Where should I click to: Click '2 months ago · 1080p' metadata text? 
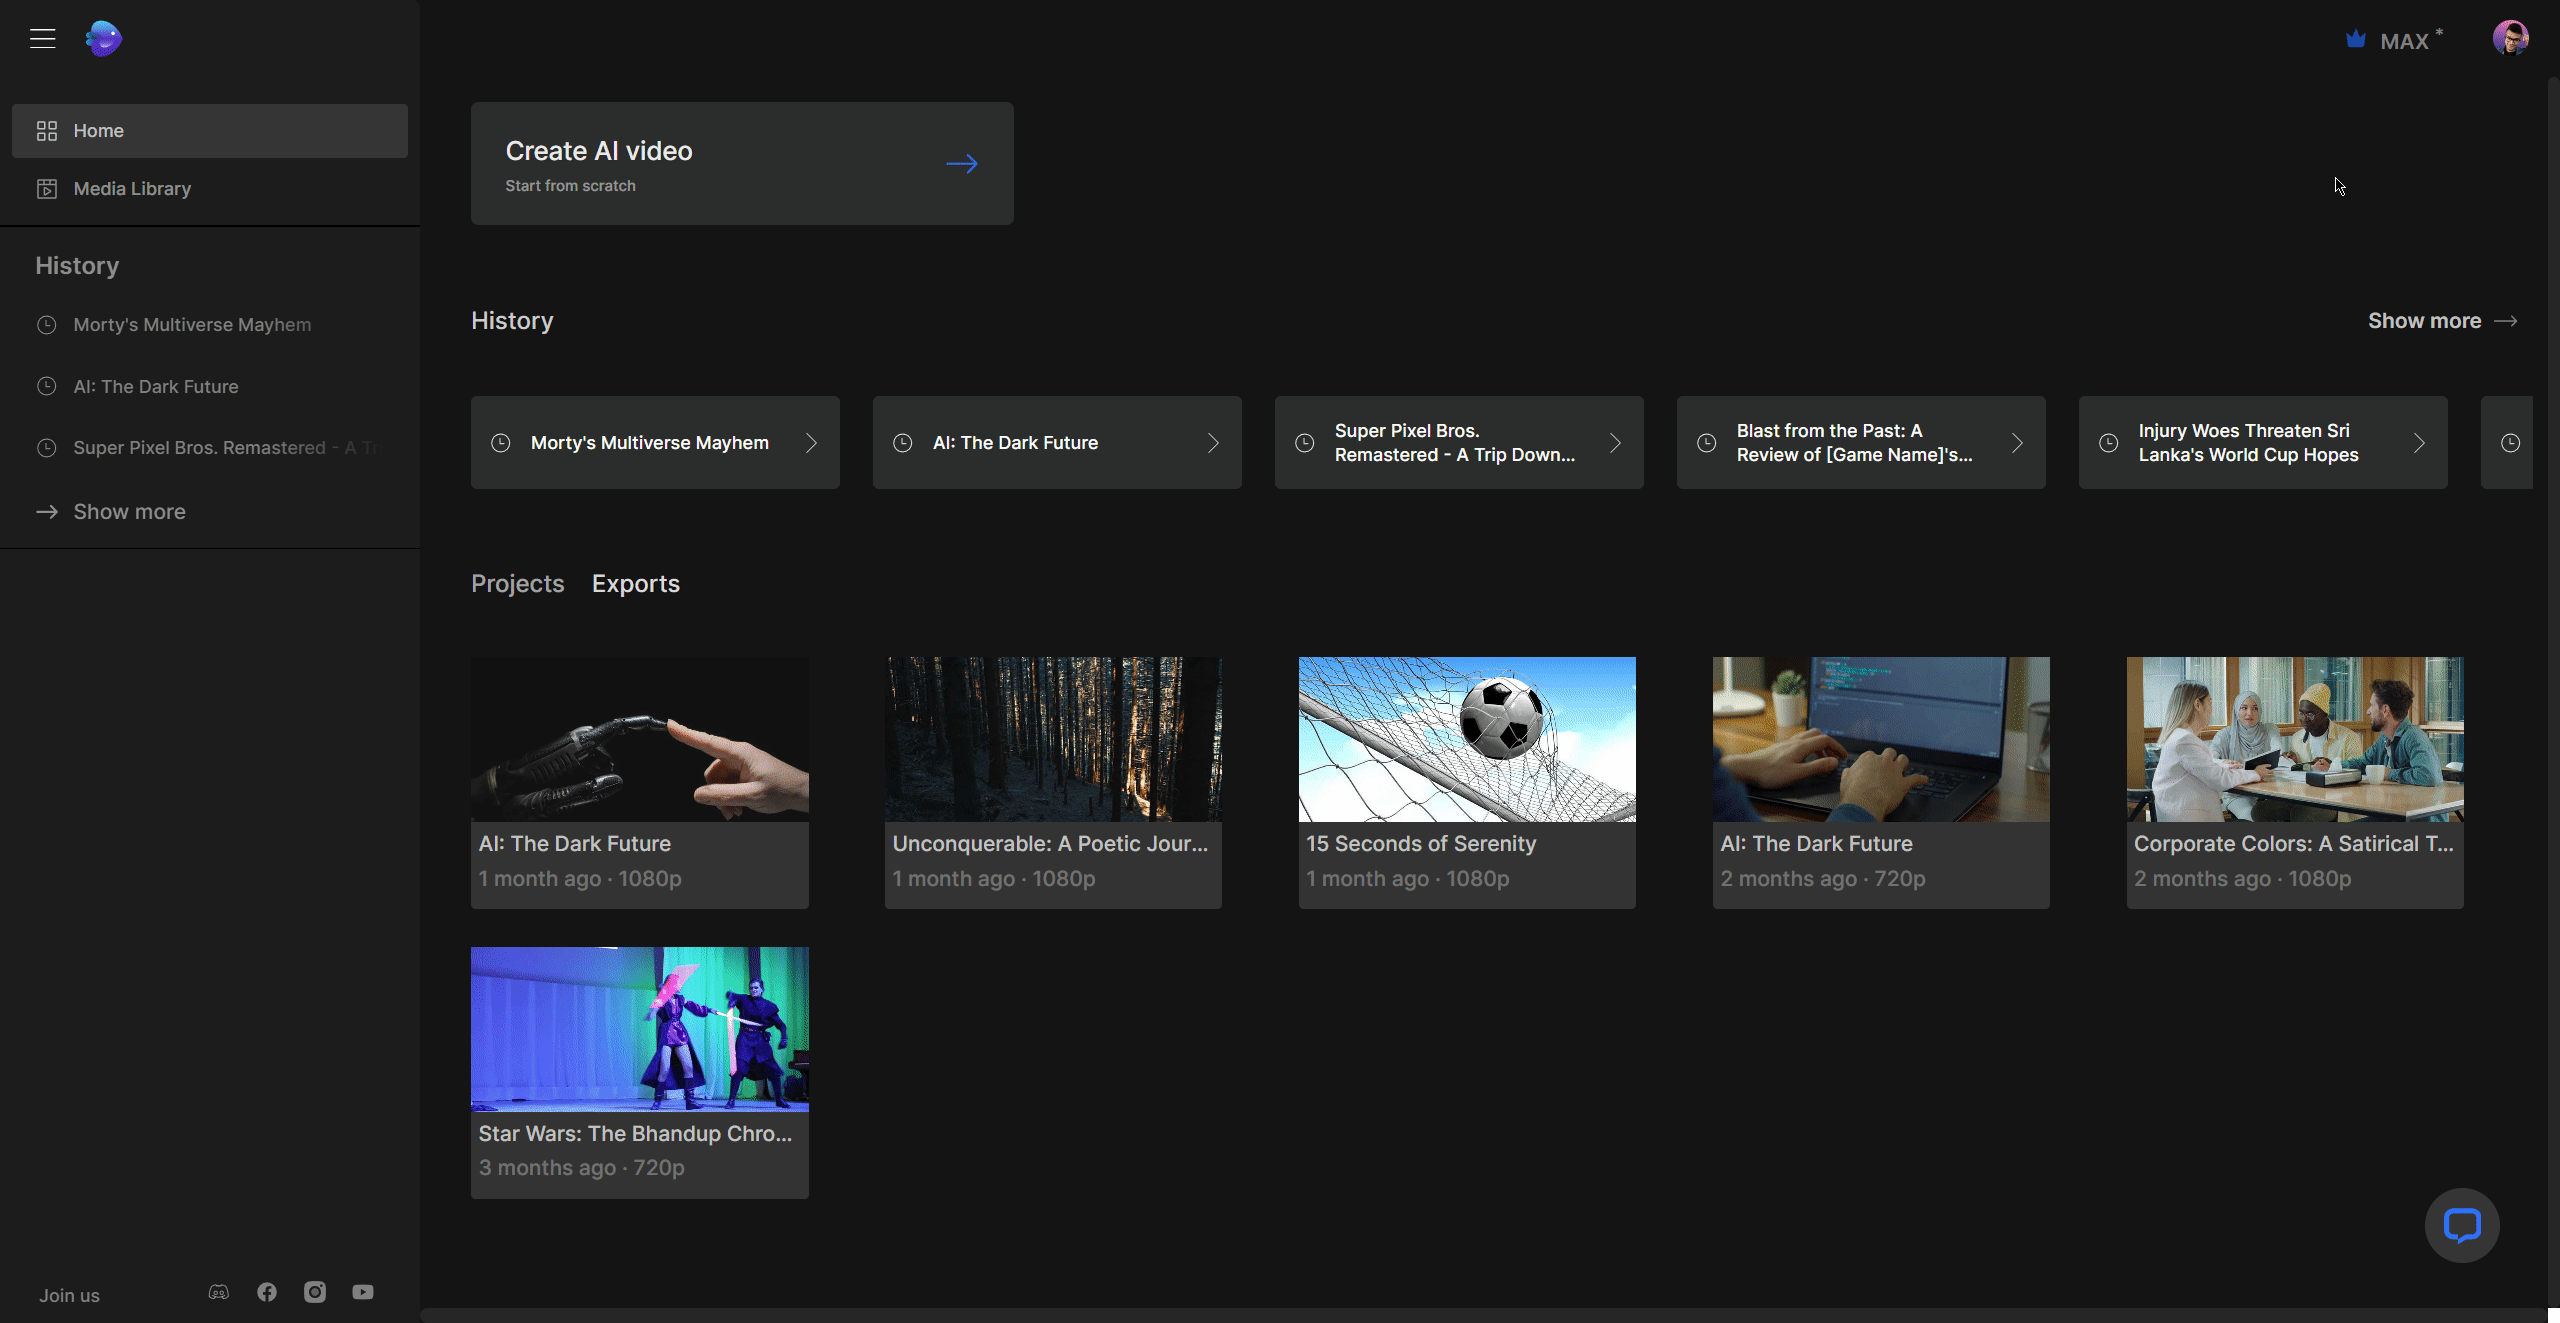(2243, 879)
